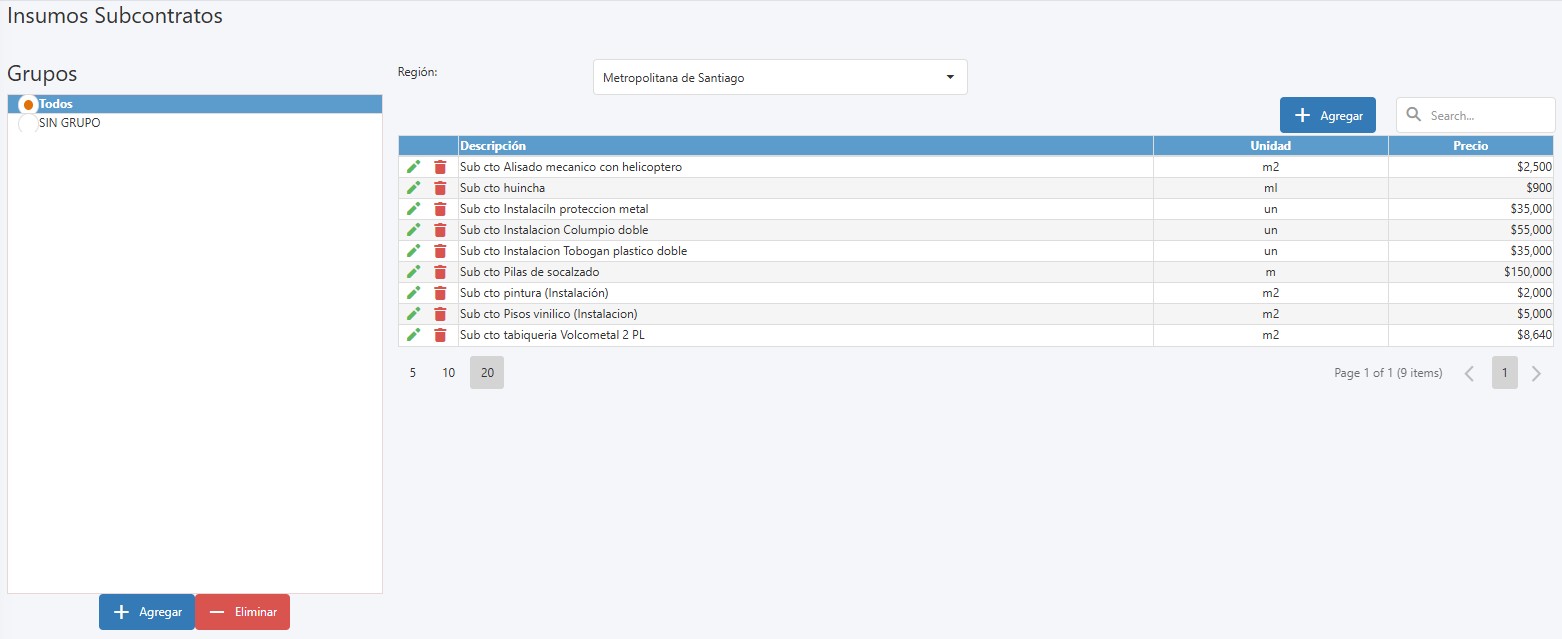
Task: Open the Región dropdown
Action: (780, 78)
